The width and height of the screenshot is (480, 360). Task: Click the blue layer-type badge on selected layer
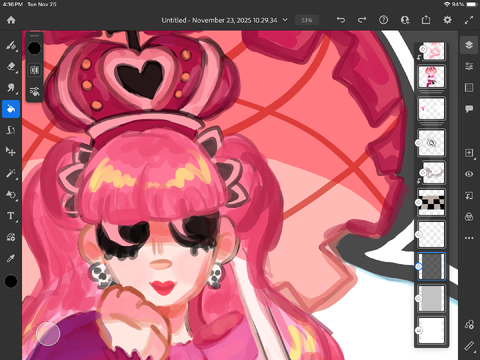click(x=419, y=266)
